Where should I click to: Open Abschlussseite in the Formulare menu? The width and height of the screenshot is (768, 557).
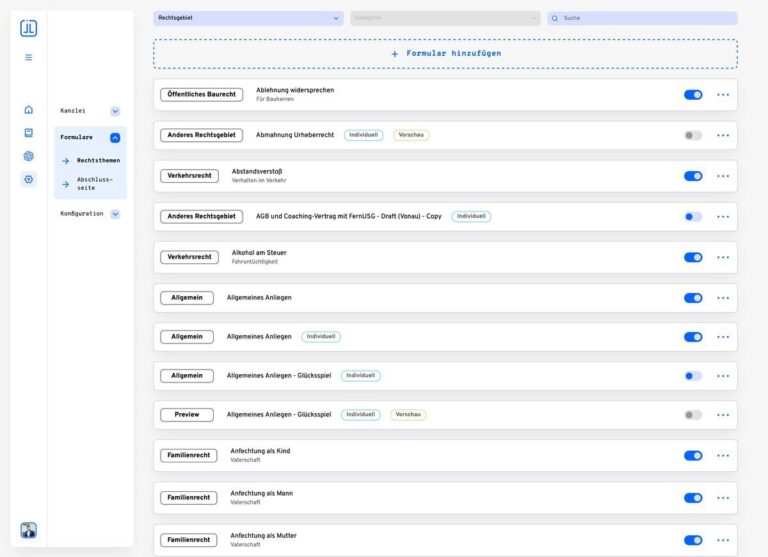coord(96,184)
